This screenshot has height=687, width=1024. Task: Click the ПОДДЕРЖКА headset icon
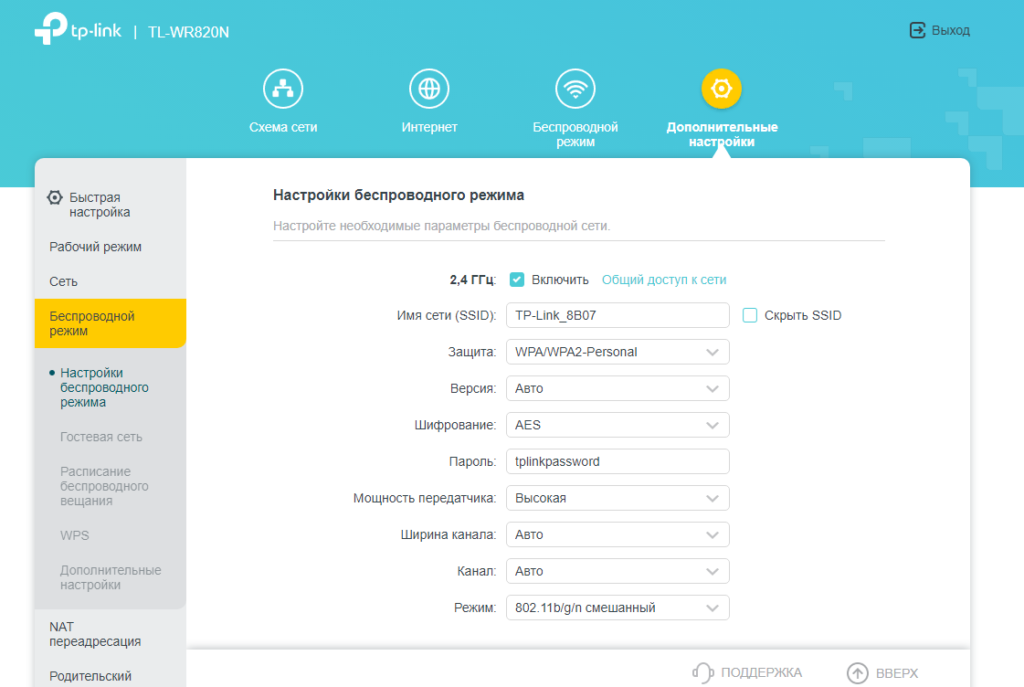point(703,673)
